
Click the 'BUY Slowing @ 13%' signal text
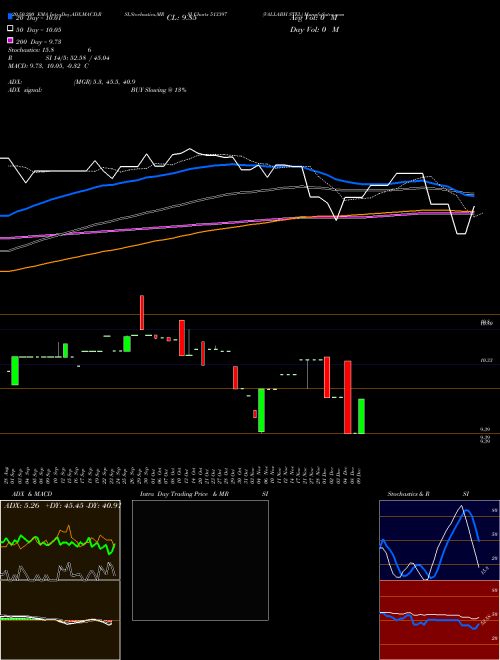click(158, 90)
